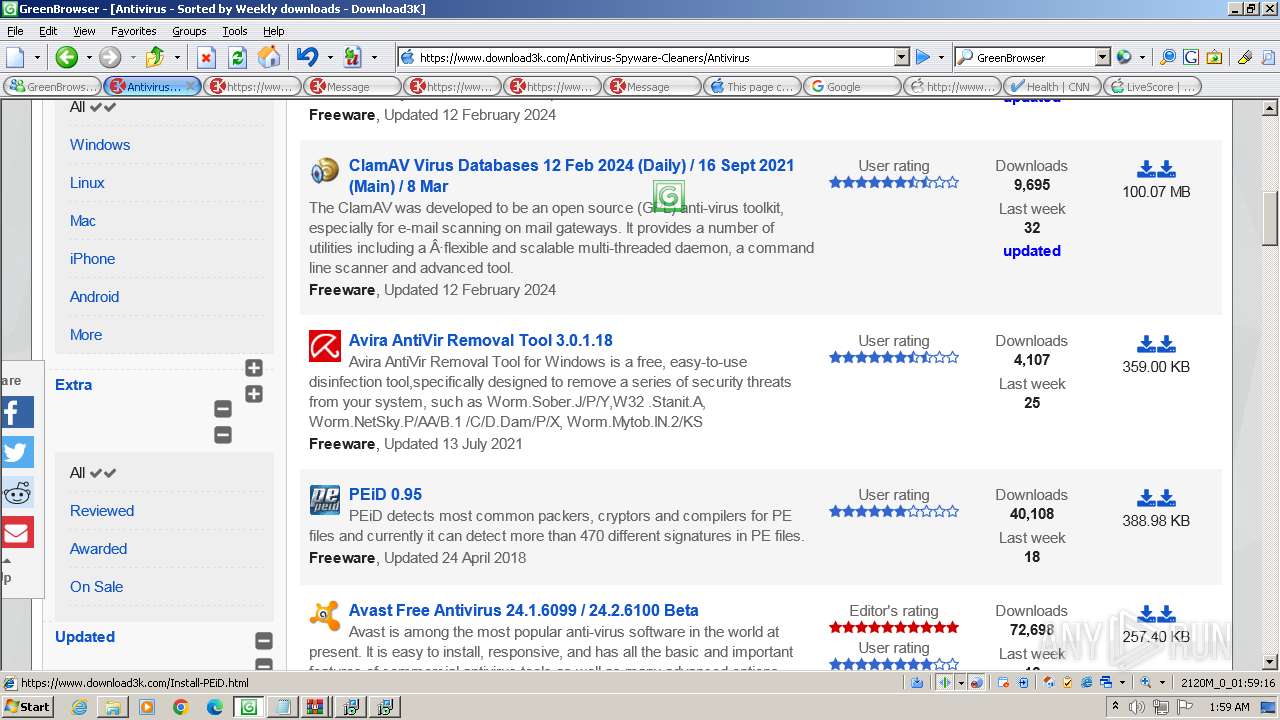This screenshot has height=720, width=1280.
Task: Share the page on Facebook
Action: click(17, 412)
